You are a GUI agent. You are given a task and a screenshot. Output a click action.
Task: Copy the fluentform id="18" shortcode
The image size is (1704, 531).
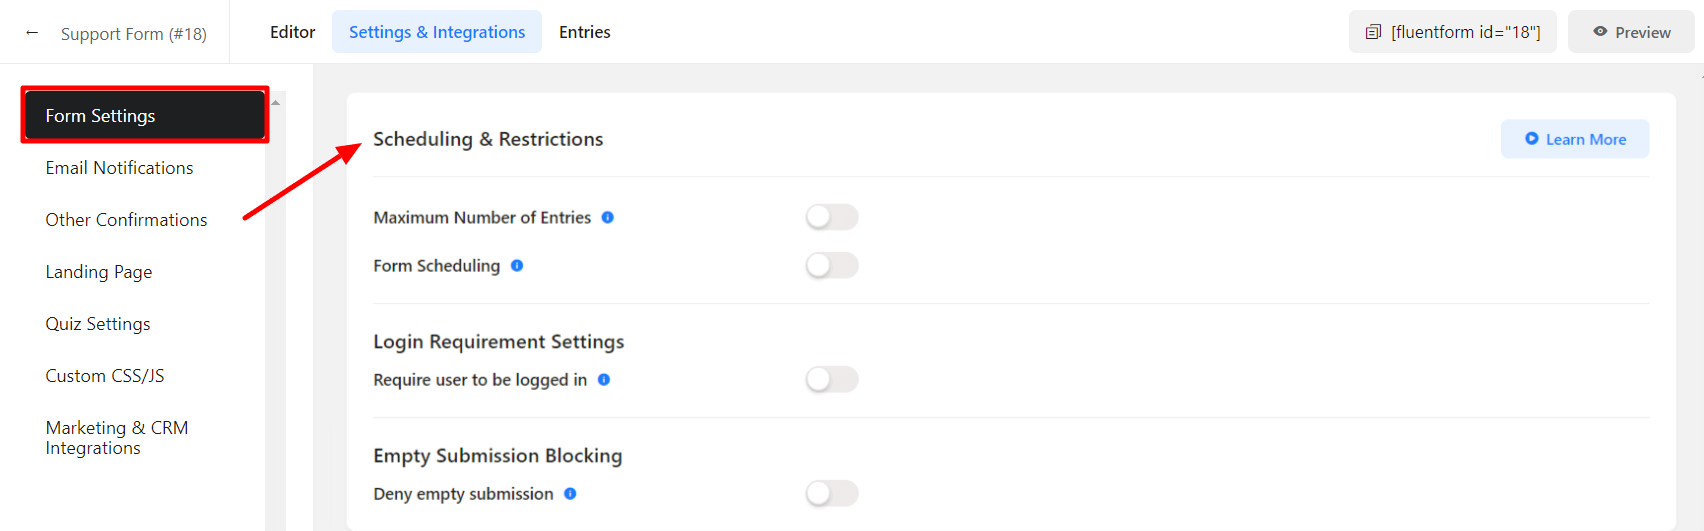1465,32
